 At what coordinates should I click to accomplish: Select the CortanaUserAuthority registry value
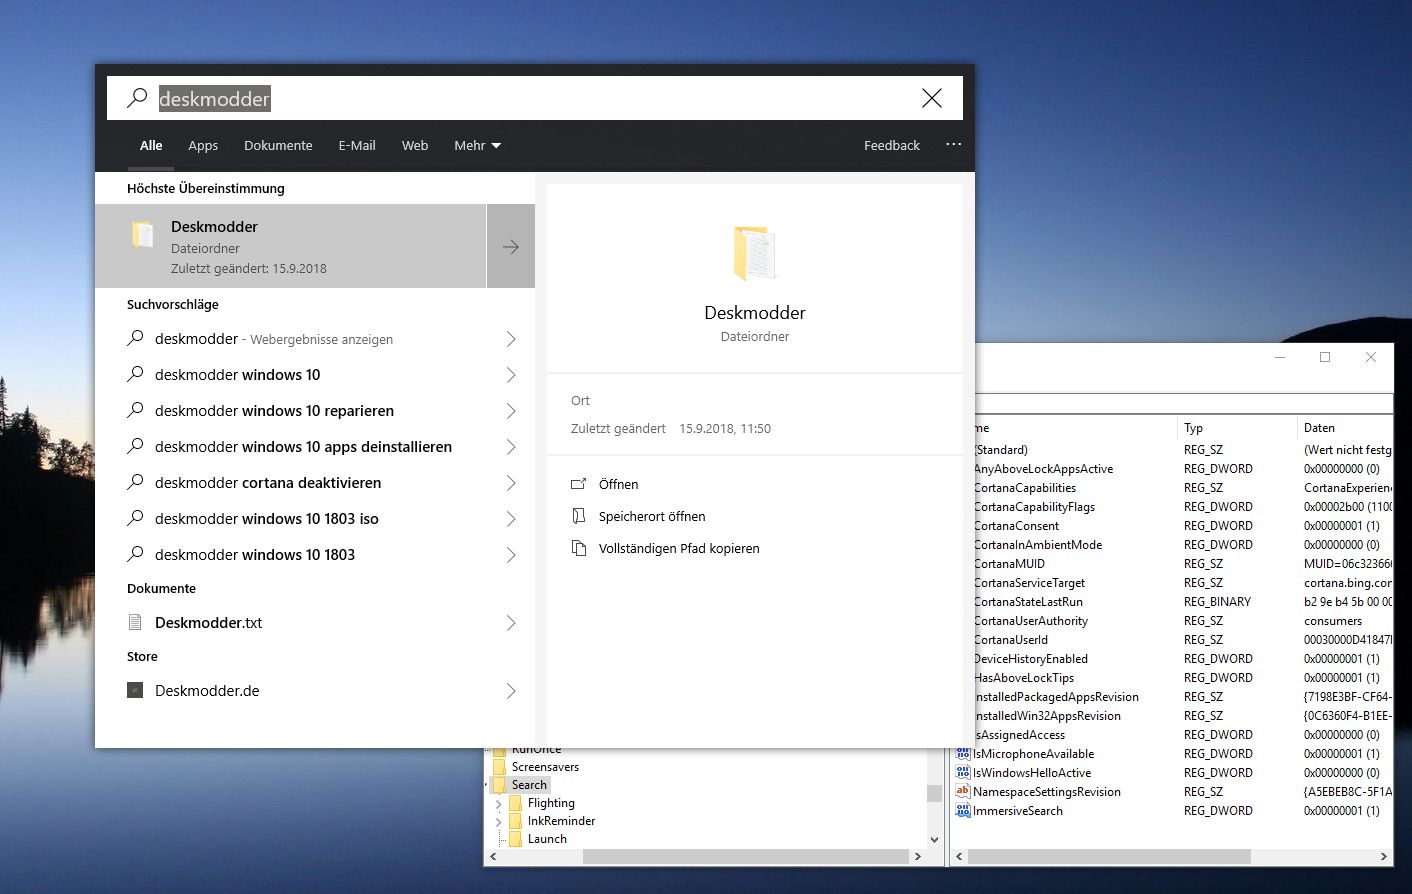click(1031, 621)
